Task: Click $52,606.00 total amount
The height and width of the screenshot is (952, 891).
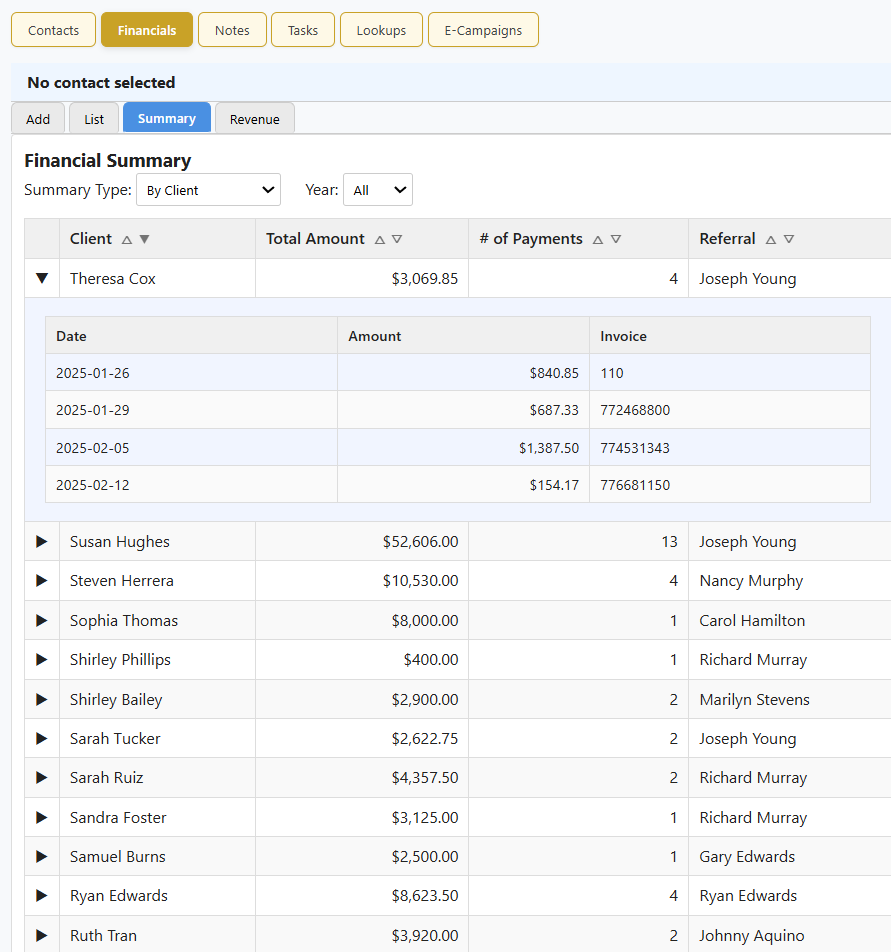Action: (421, 542)
